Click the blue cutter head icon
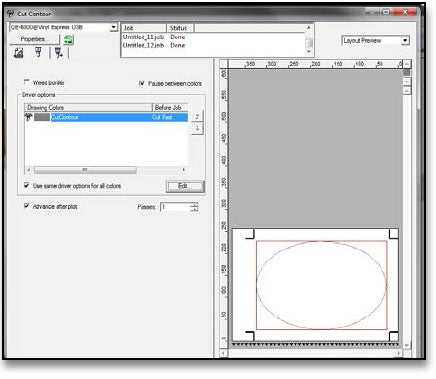Viewport: 436px width, 379px height. click(38, 52)
